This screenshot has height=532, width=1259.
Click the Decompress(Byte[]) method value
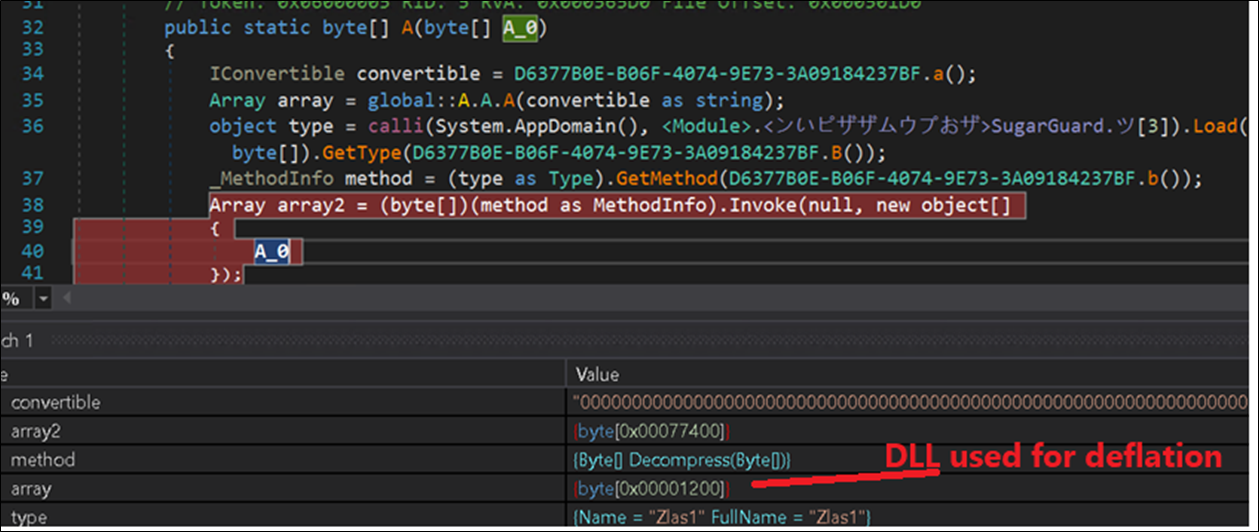684,460
